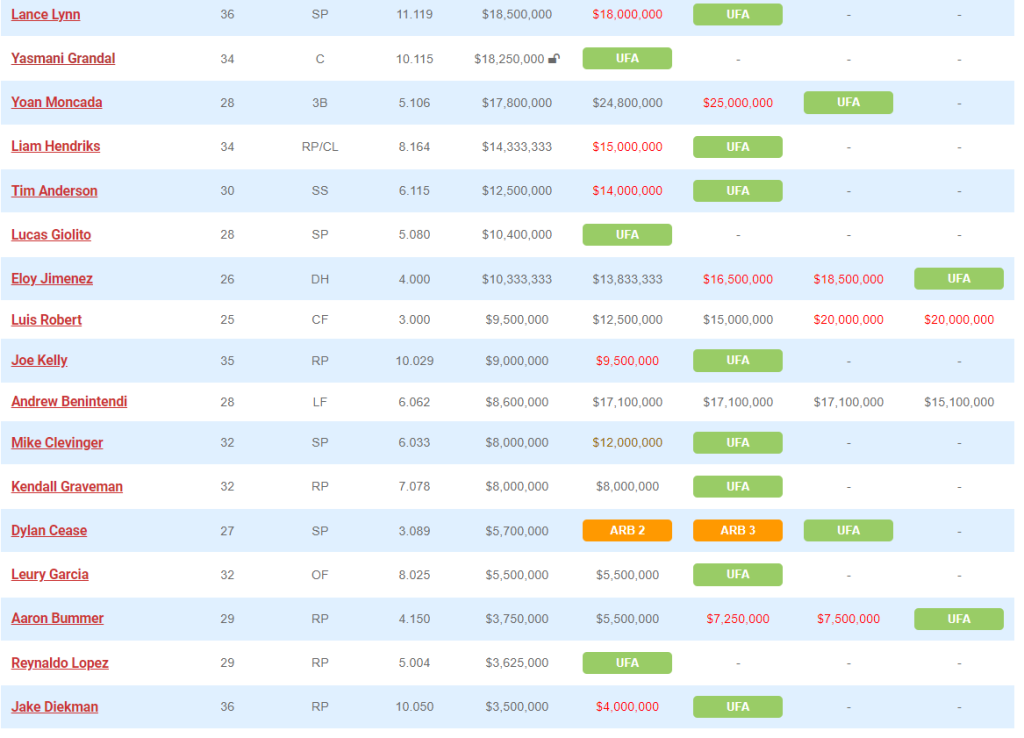This screenshot has width=1024, height=738.
Task: Select Leury Garcia's OF position cell
Action: 320,575
